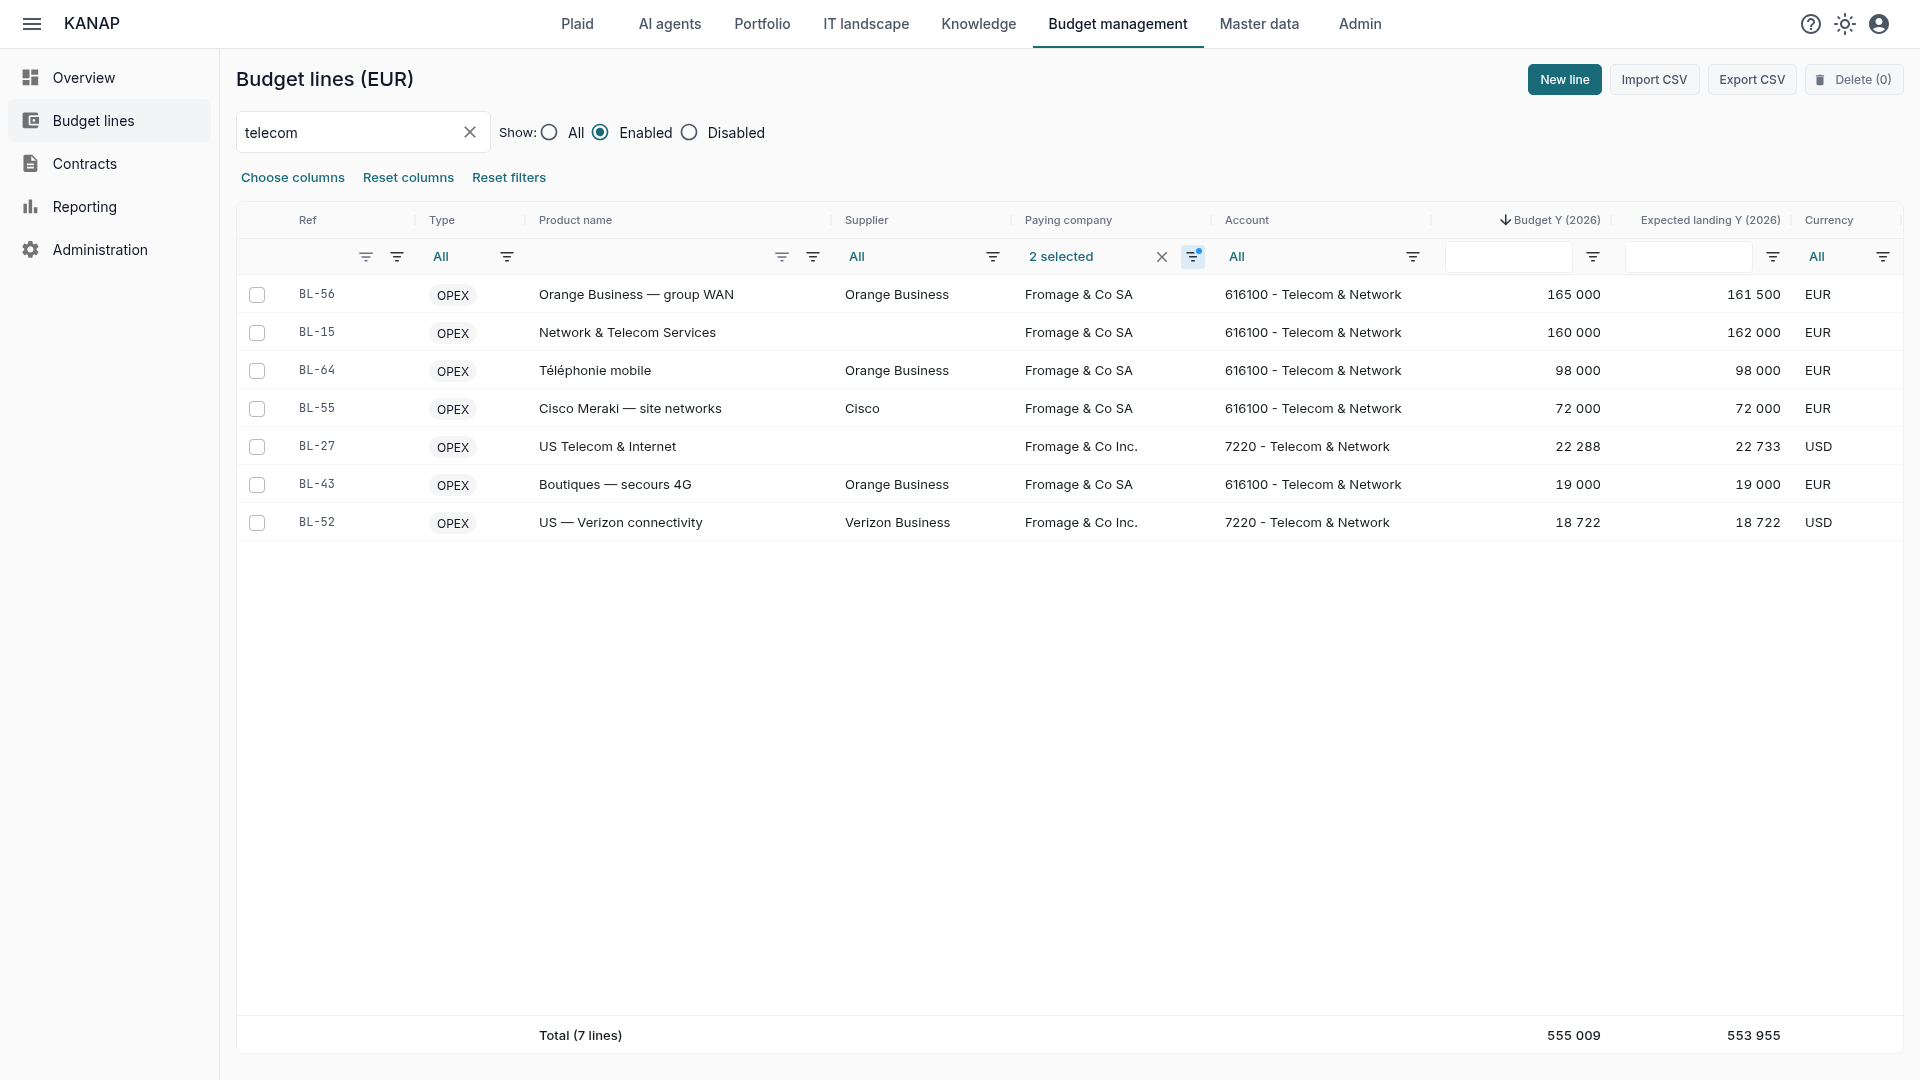
Task: Tick the checkbox for row BL-52
Action: pos(257,523)
